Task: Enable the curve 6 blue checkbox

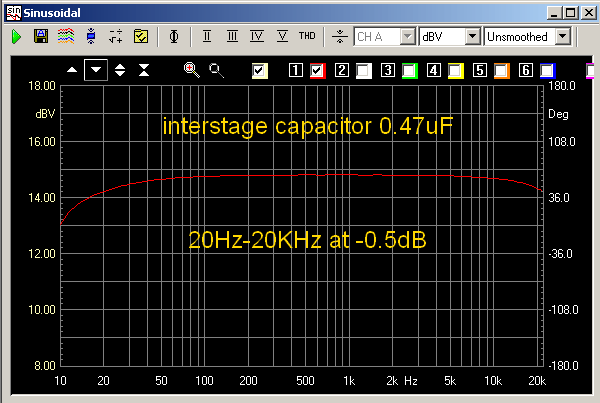Action: [546, 70]
